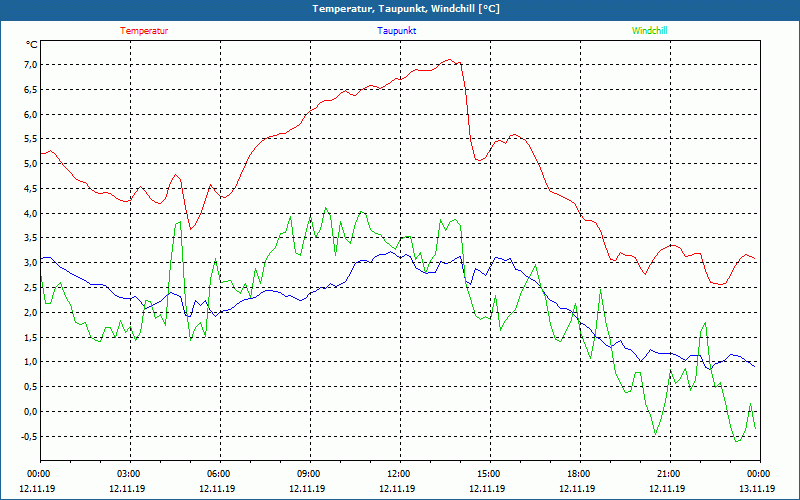The image size is (800, 500).
Task: Click the red Temperatur legend label
Action: [144, 31]
